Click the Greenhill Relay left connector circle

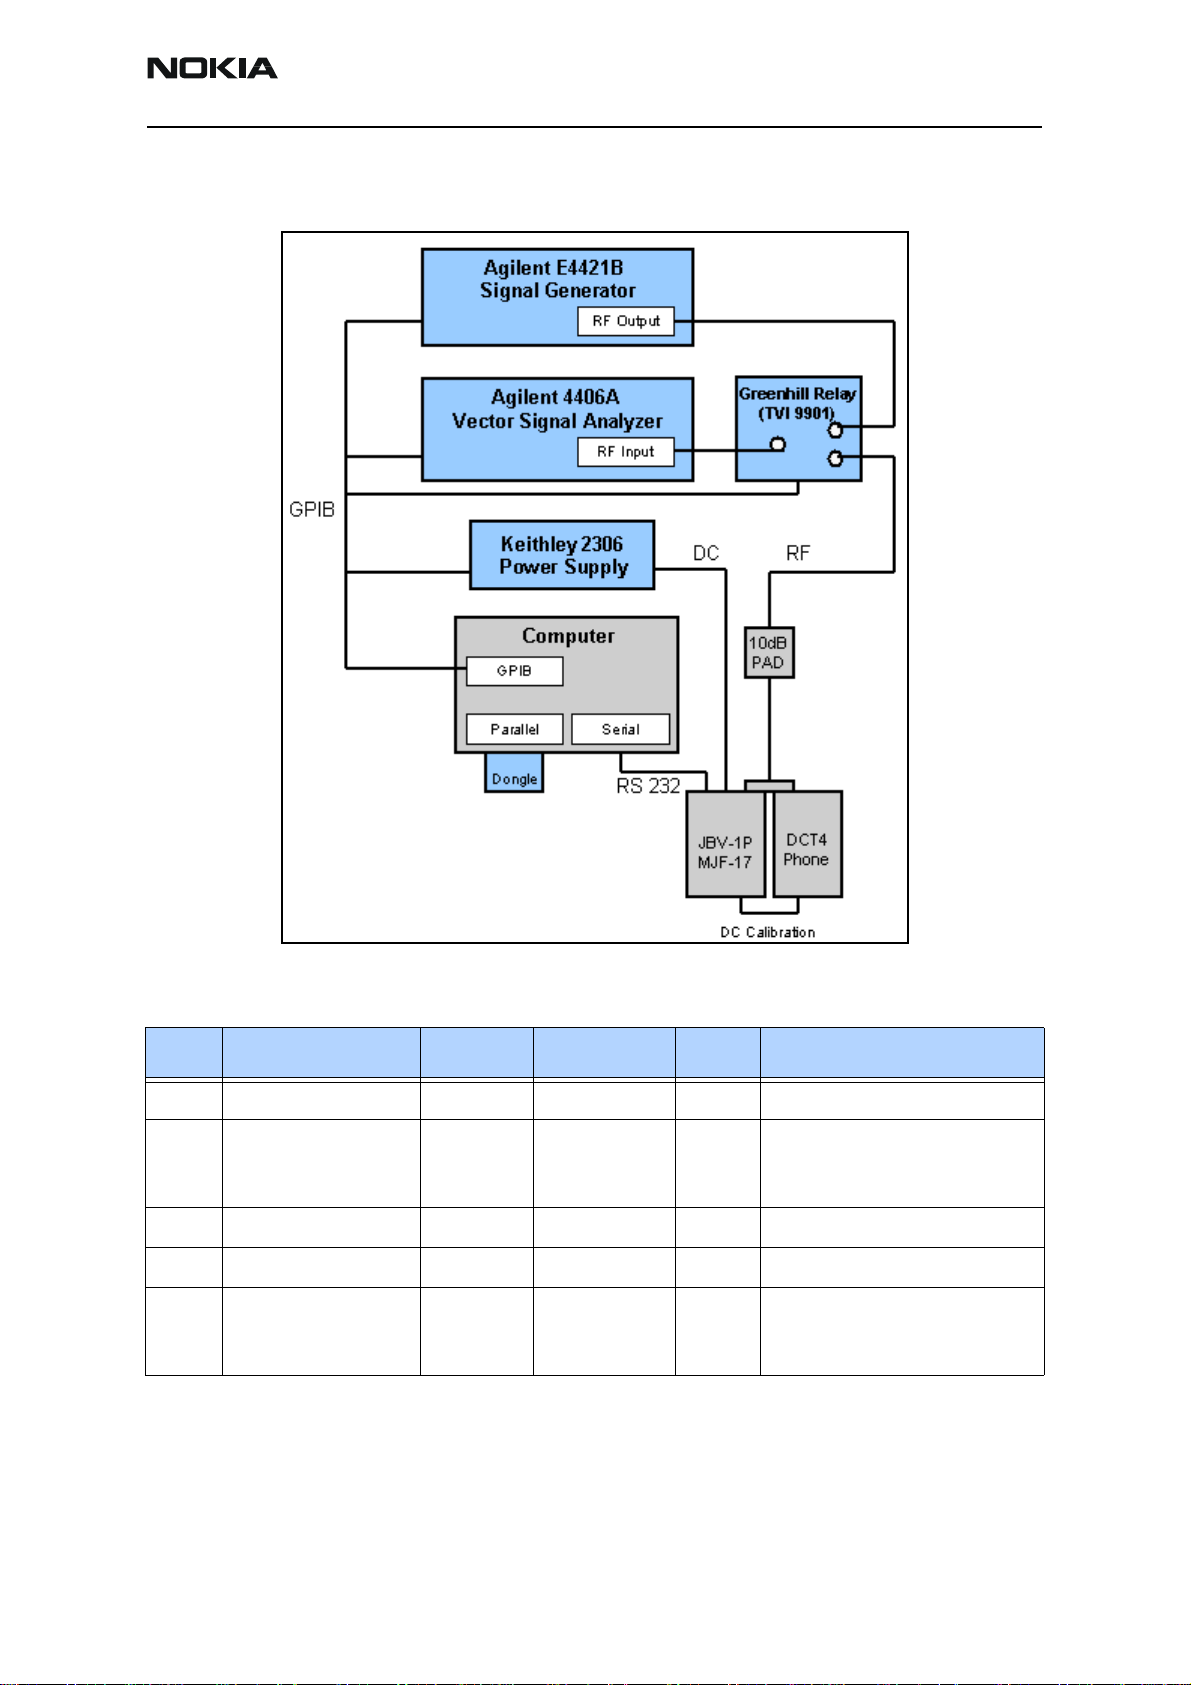pos(777,444)
